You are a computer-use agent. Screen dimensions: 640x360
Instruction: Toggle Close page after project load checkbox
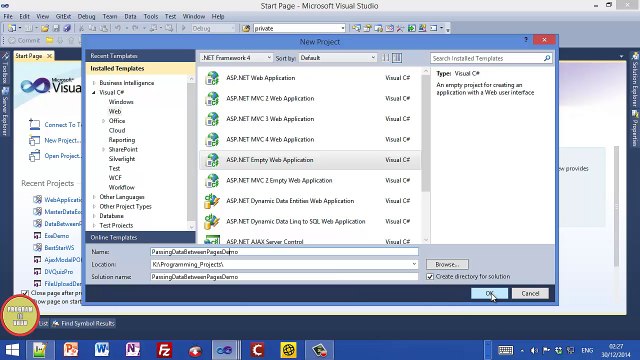pos(25,293)
